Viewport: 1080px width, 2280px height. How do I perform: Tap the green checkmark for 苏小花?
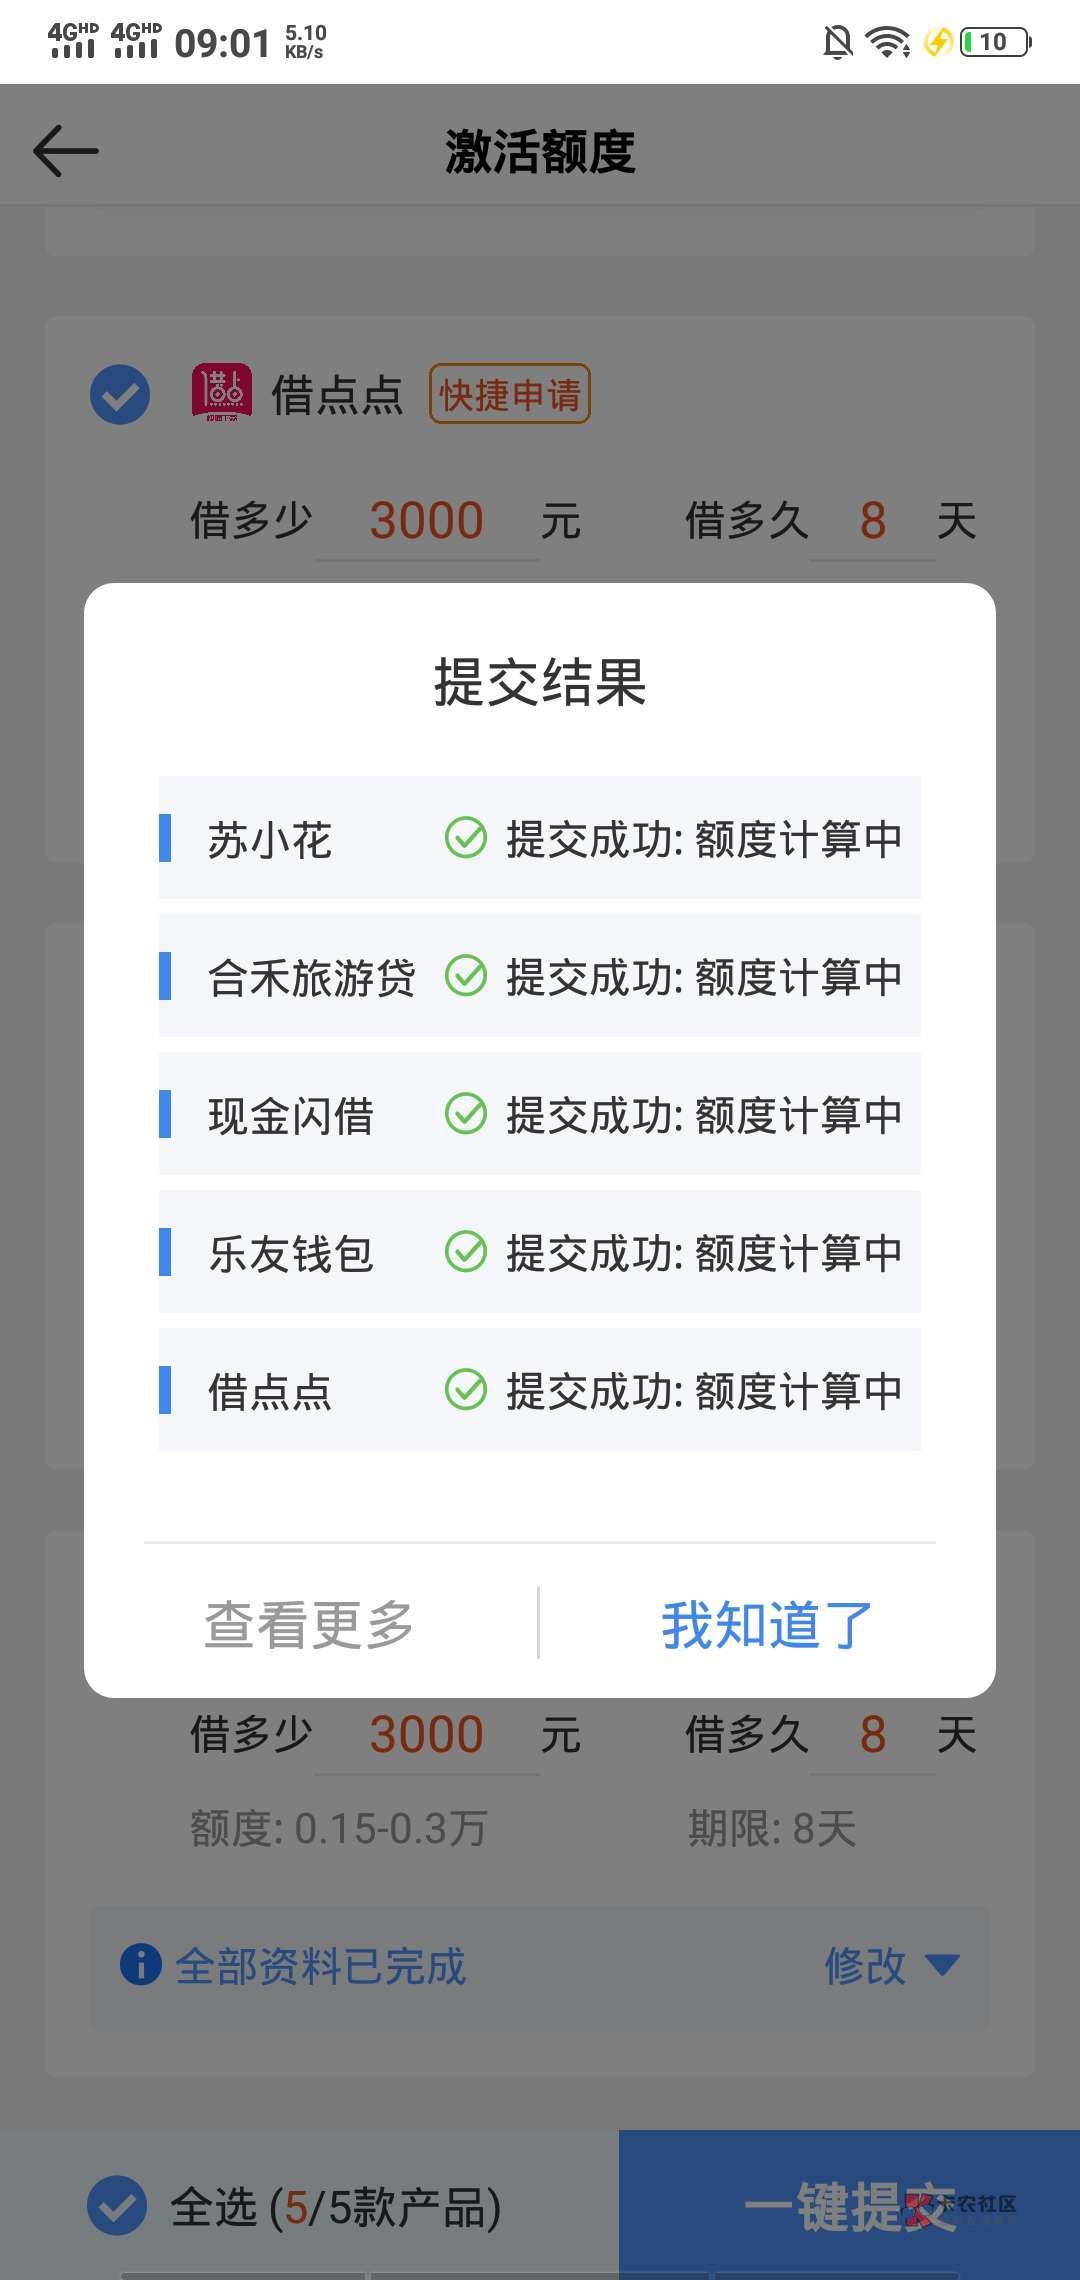[x=465, y=838]
